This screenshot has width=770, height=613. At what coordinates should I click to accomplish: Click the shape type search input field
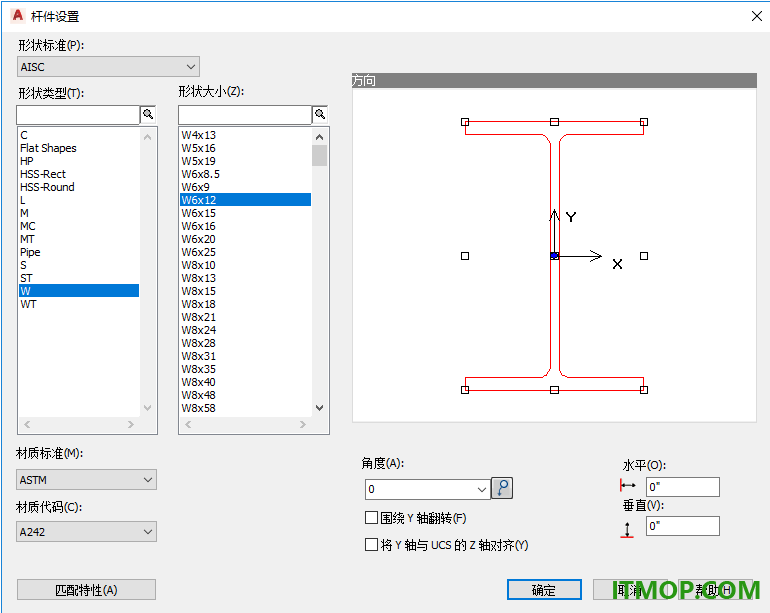(78, 115)
